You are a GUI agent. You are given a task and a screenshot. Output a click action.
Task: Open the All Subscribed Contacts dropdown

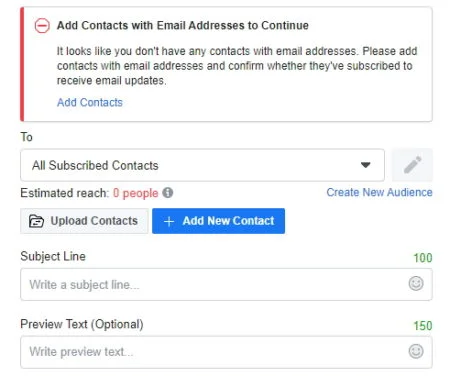202,165
